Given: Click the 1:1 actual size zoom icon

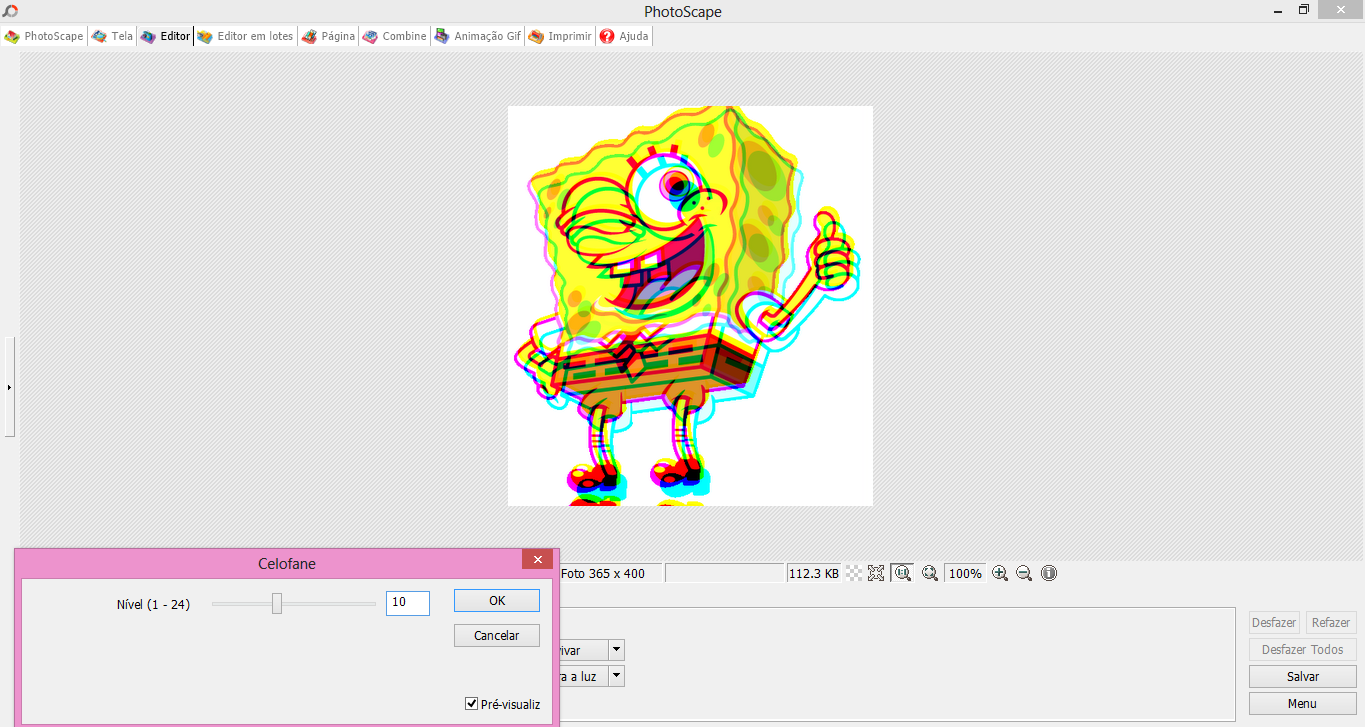Looking at the screenshot, I should click(x=902, y=573).
